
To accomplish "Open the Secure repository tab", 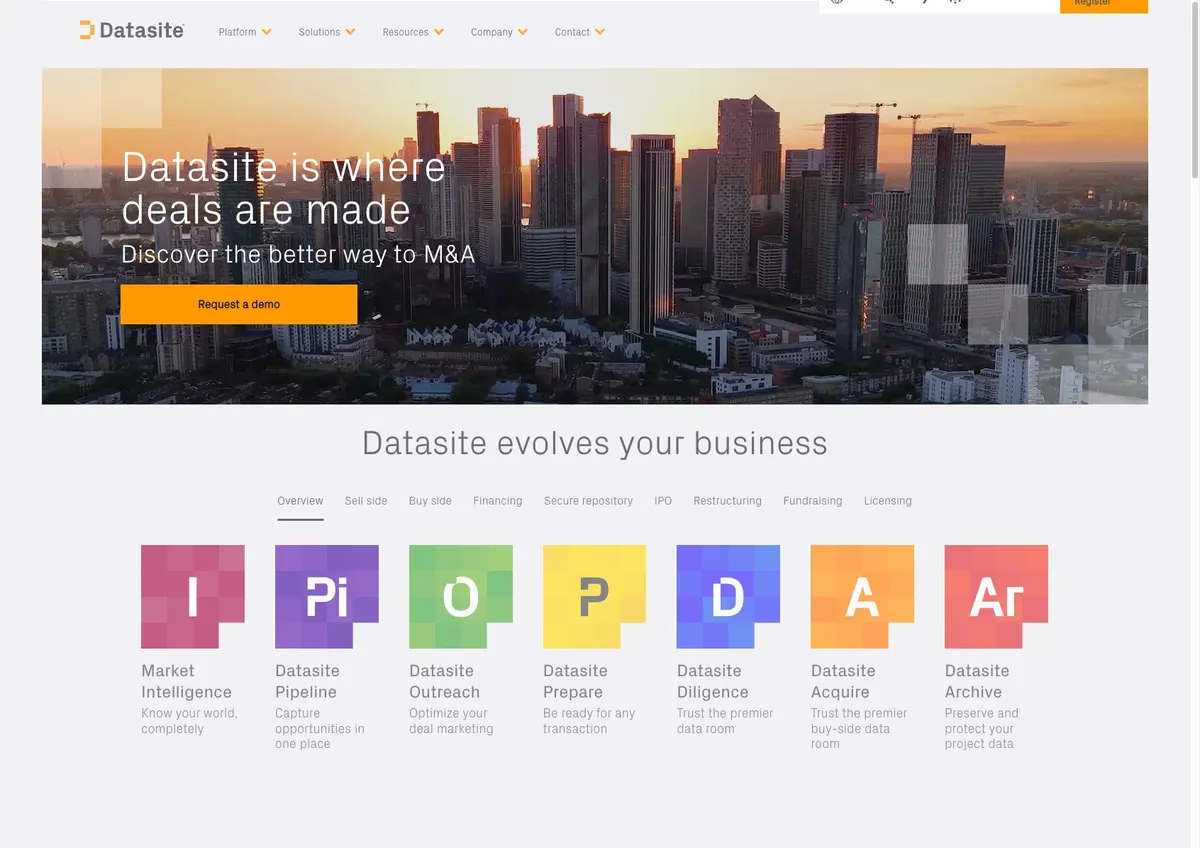I will (x=588, y=501).
